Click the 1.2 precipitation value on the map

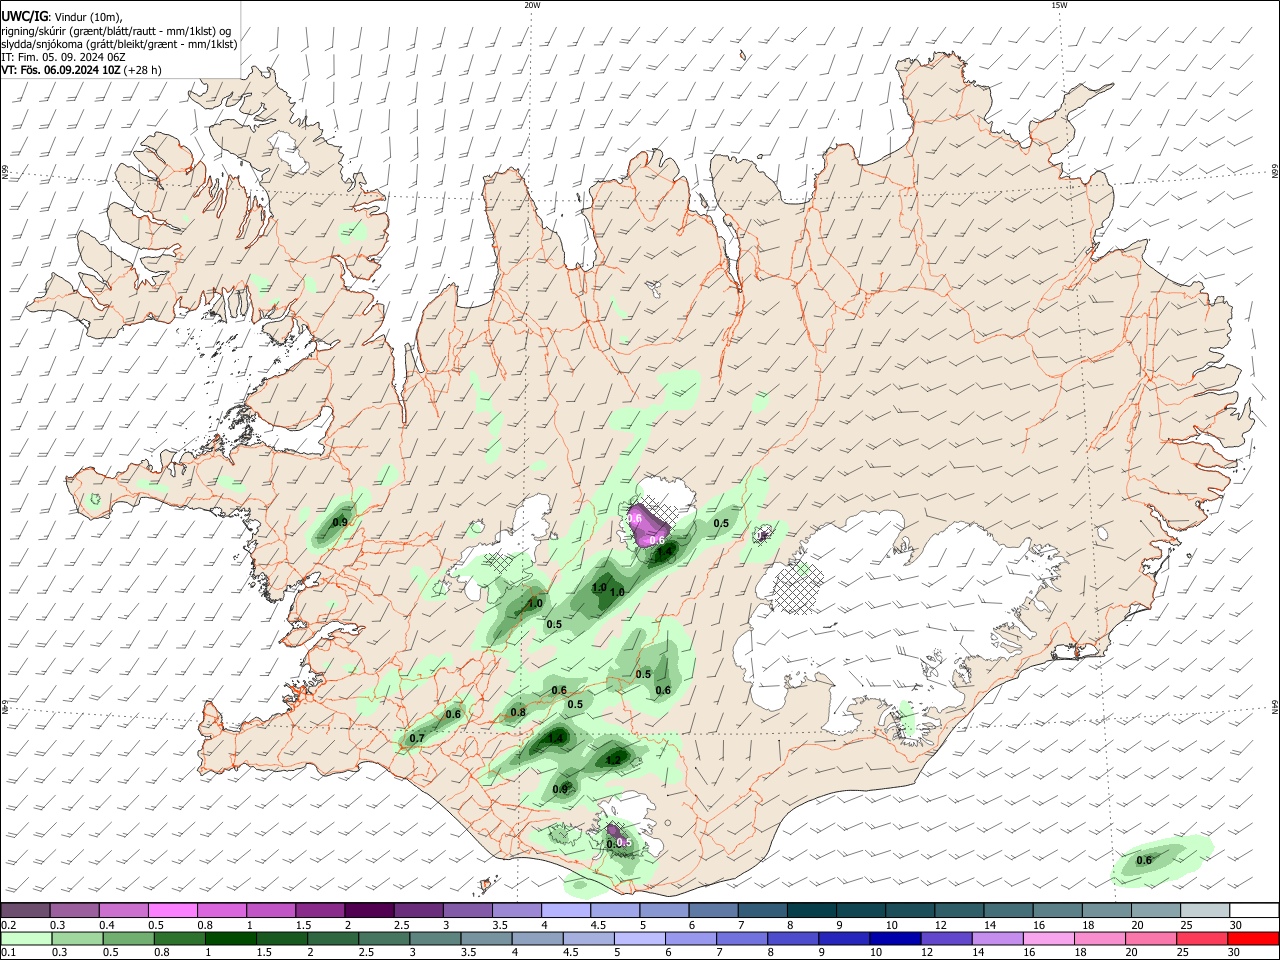click(613, 760)
